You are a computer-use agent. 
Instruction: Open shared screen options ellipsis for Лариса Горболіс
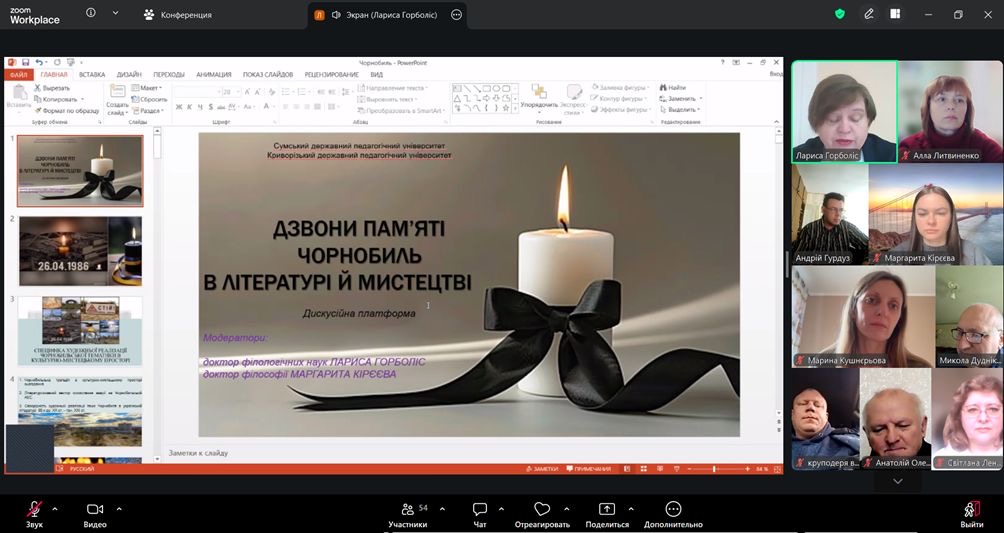[x=457, y=15]
